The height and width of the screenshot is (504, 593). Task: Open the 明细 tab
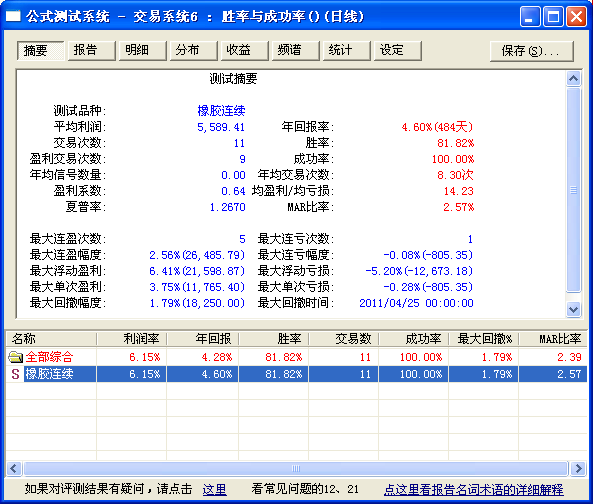143,50
